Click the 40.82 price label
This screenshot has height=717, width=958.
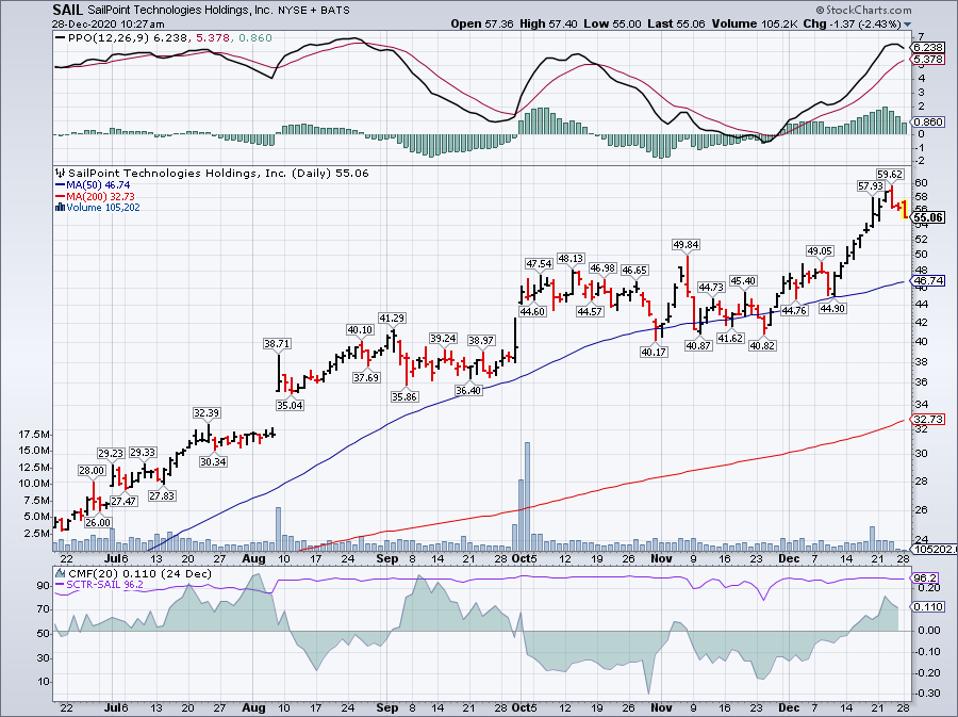tap(762, 346)
